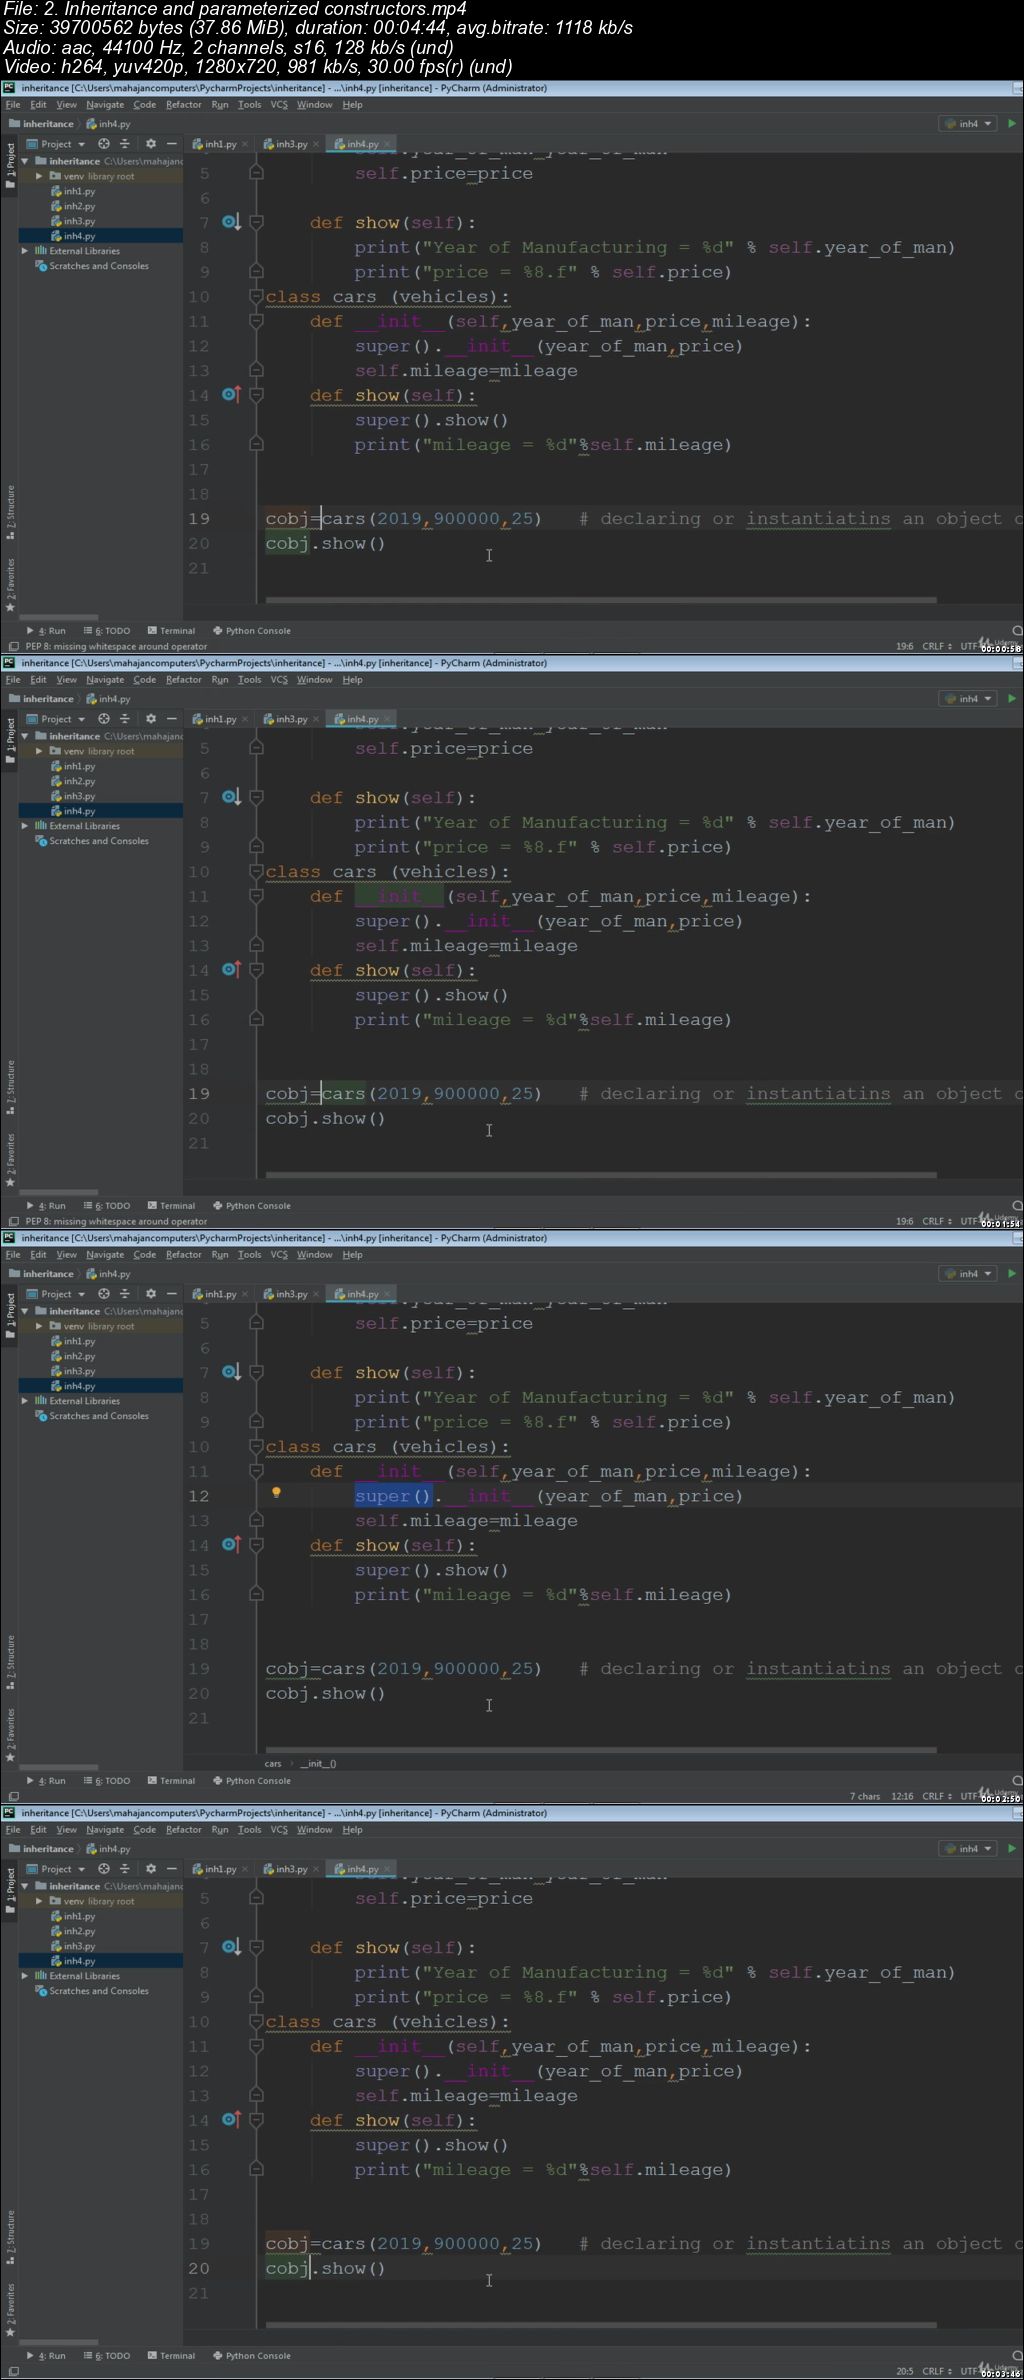This screenshot has height=2380, width=1024.
Task: Click 7 chars status text in 00:02:50 frame
Action: click(x=865, y=1796)
